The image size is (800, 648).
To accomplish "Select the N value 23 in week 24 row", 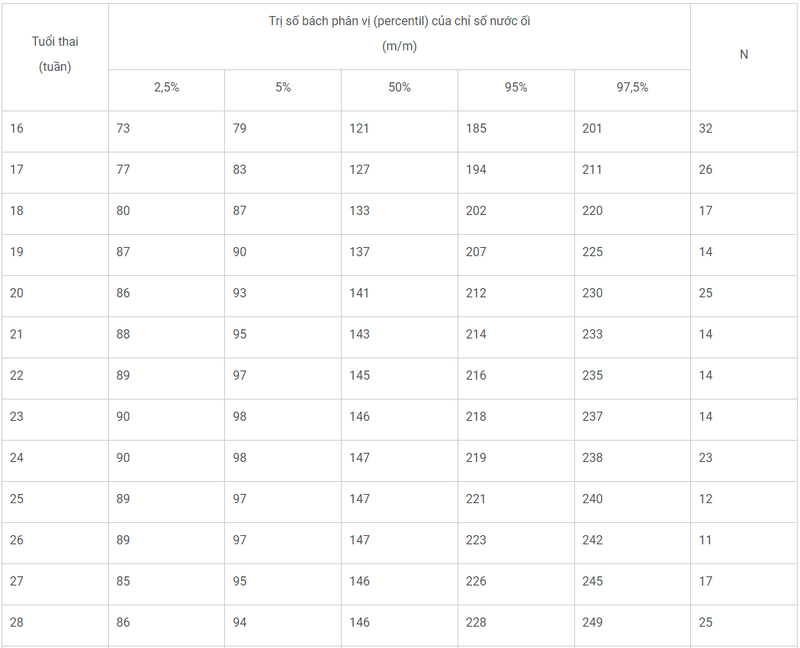I will (x=706, y=457).
